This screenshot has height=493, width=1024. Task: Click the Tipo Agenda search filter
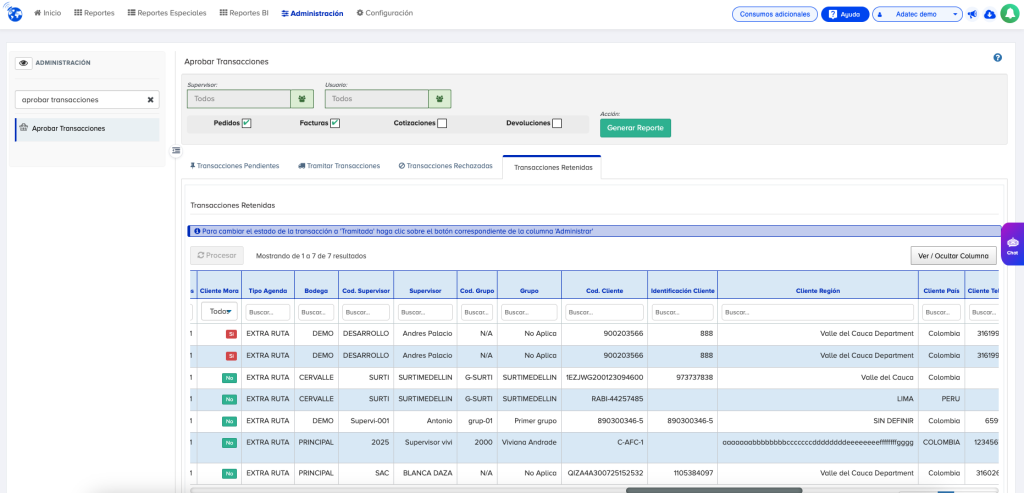coord(268,312)
